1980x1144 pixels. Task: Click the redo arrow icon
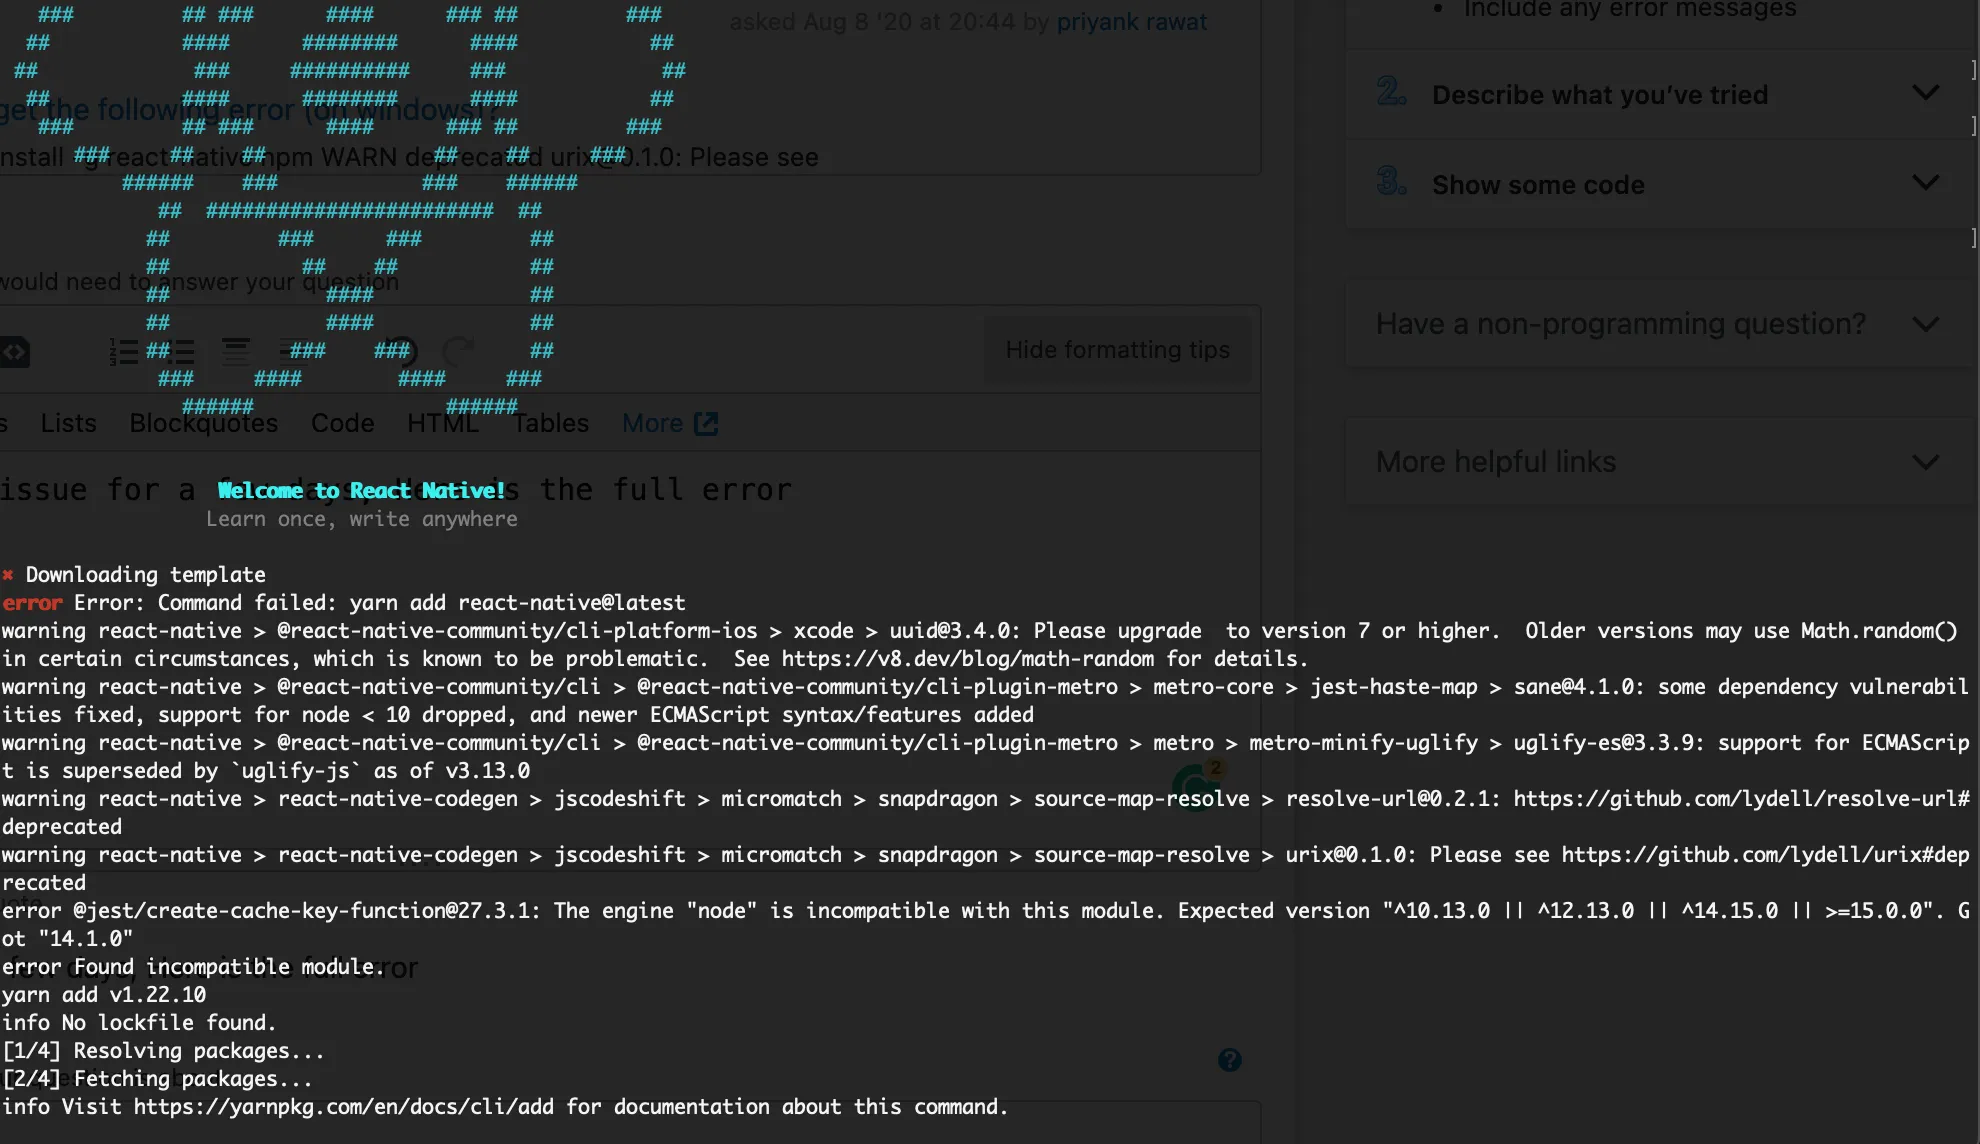click(458, 351)
